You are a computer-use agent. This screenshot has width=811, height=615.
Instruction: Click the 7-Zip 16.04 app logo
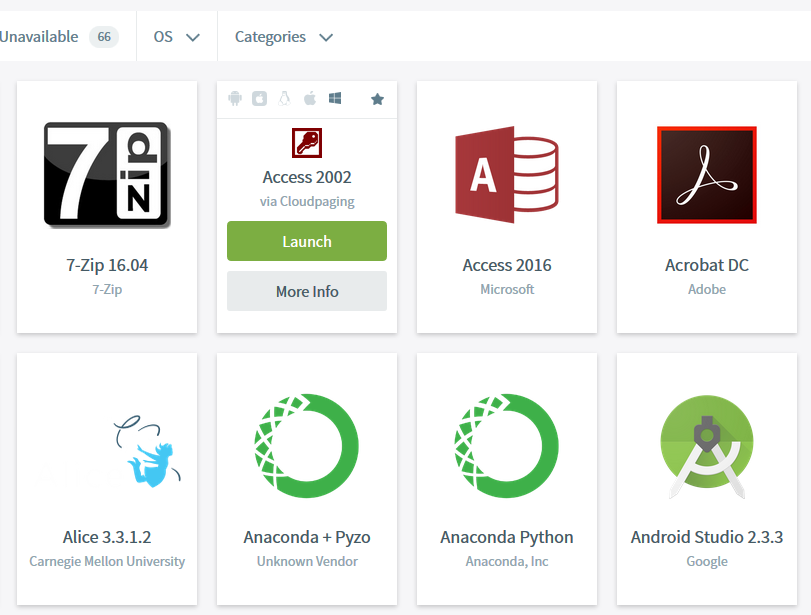coord(107,174)
